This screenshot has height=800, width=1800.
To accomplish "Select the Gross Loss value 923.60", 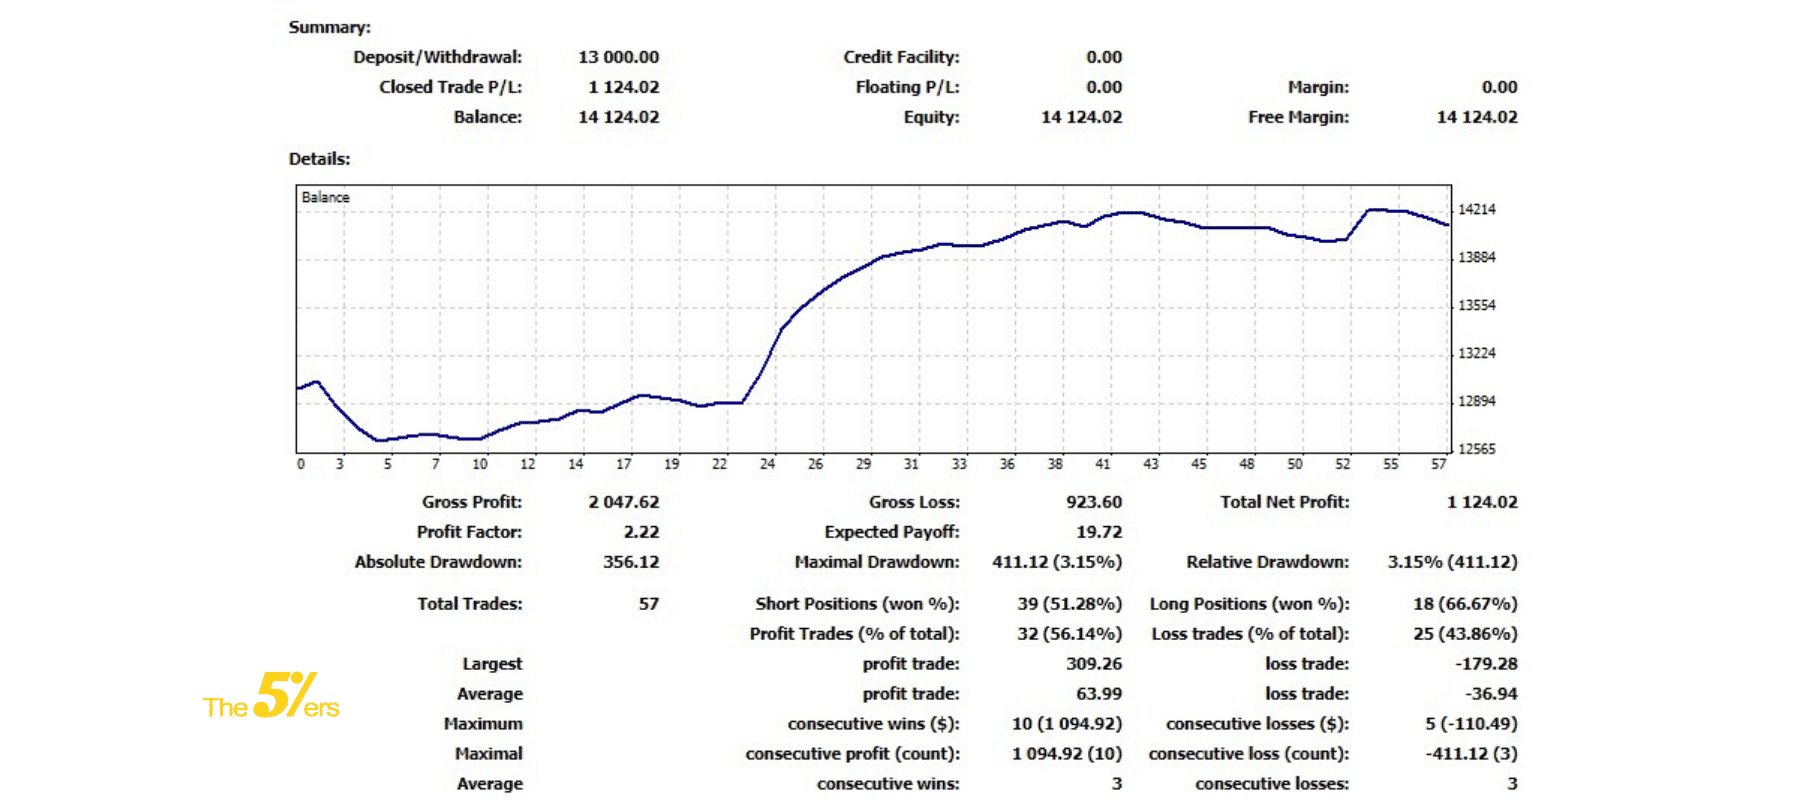I will (1093, 503).
